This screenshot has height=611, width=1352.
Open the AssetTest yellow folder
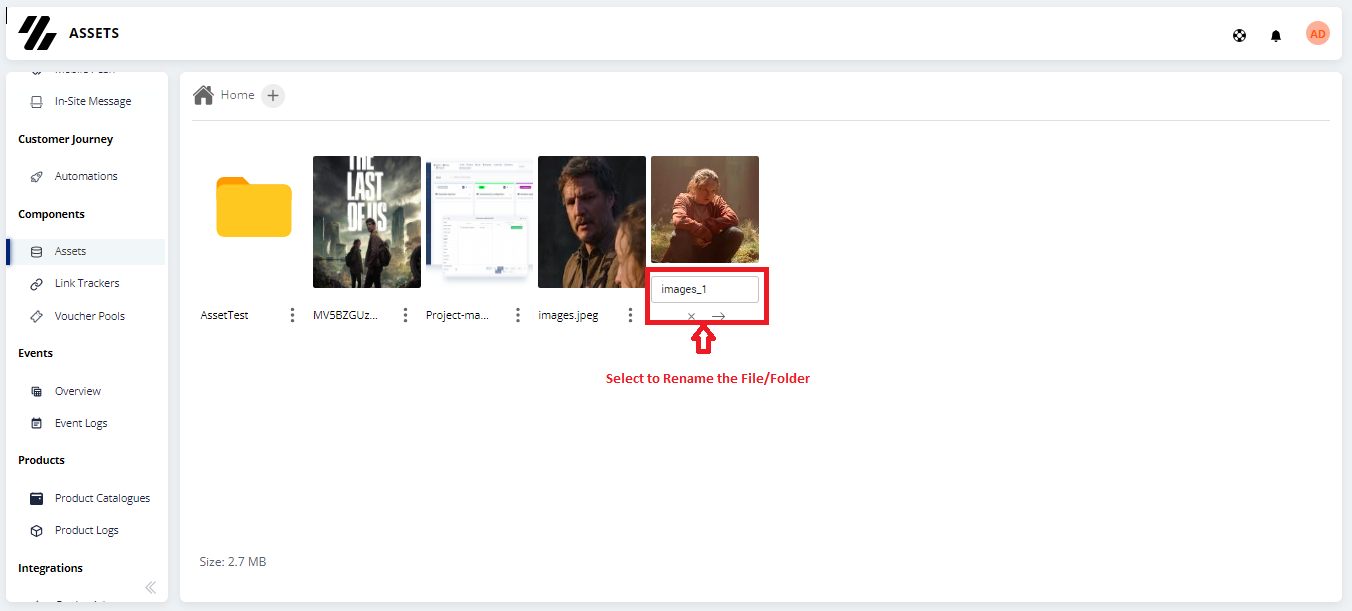(254, 207)
